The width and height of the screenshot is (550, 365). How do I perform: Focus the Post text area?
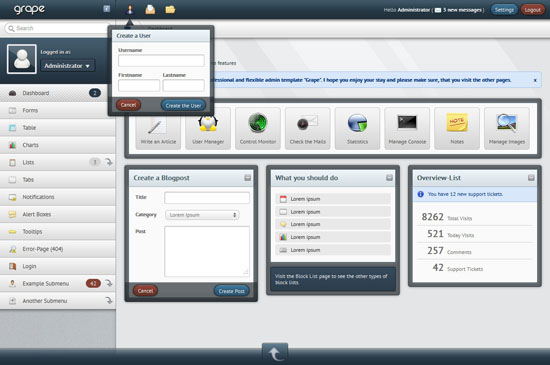[x=207, y=251]
